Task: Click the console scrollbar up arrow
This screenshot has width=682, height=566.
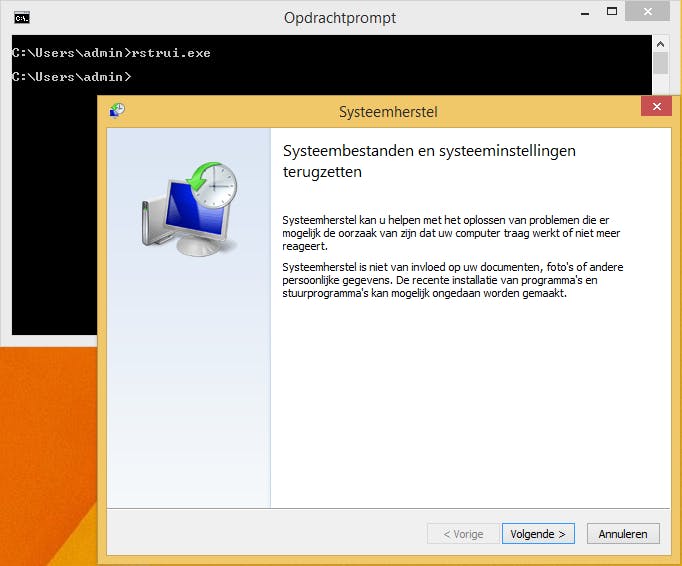Action: pos(660,44)
